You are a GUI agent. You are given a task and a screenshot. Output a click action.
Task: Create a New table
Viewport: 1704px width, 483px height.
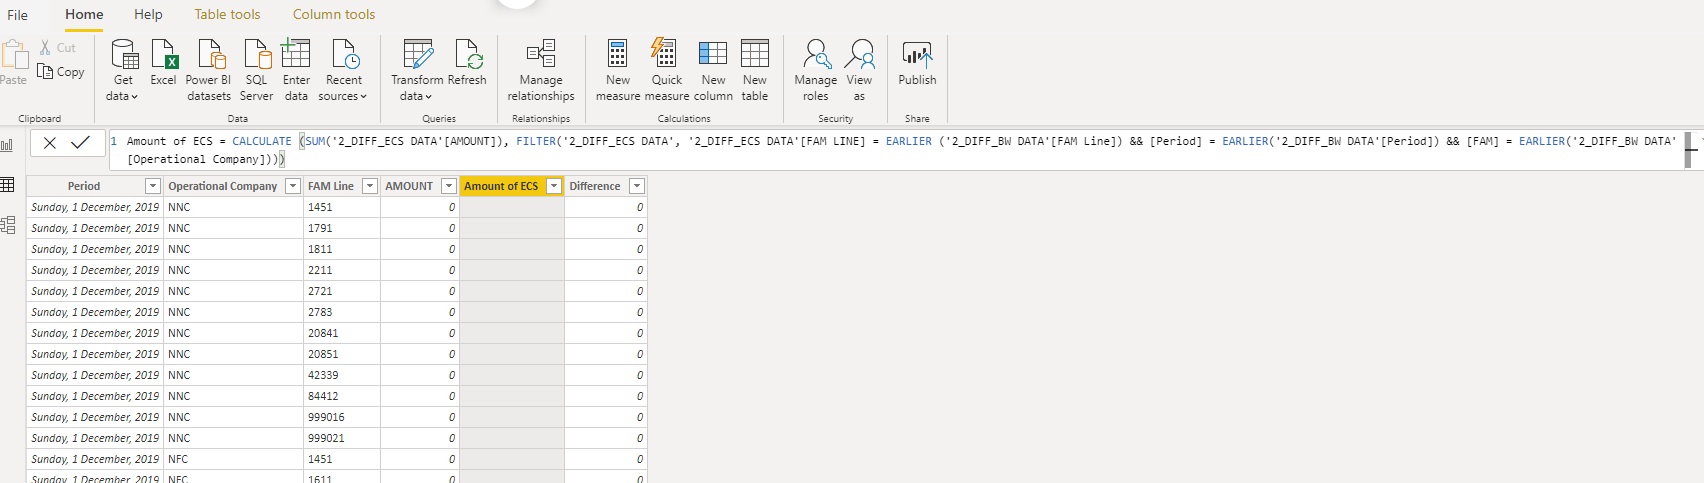[755, 70]
